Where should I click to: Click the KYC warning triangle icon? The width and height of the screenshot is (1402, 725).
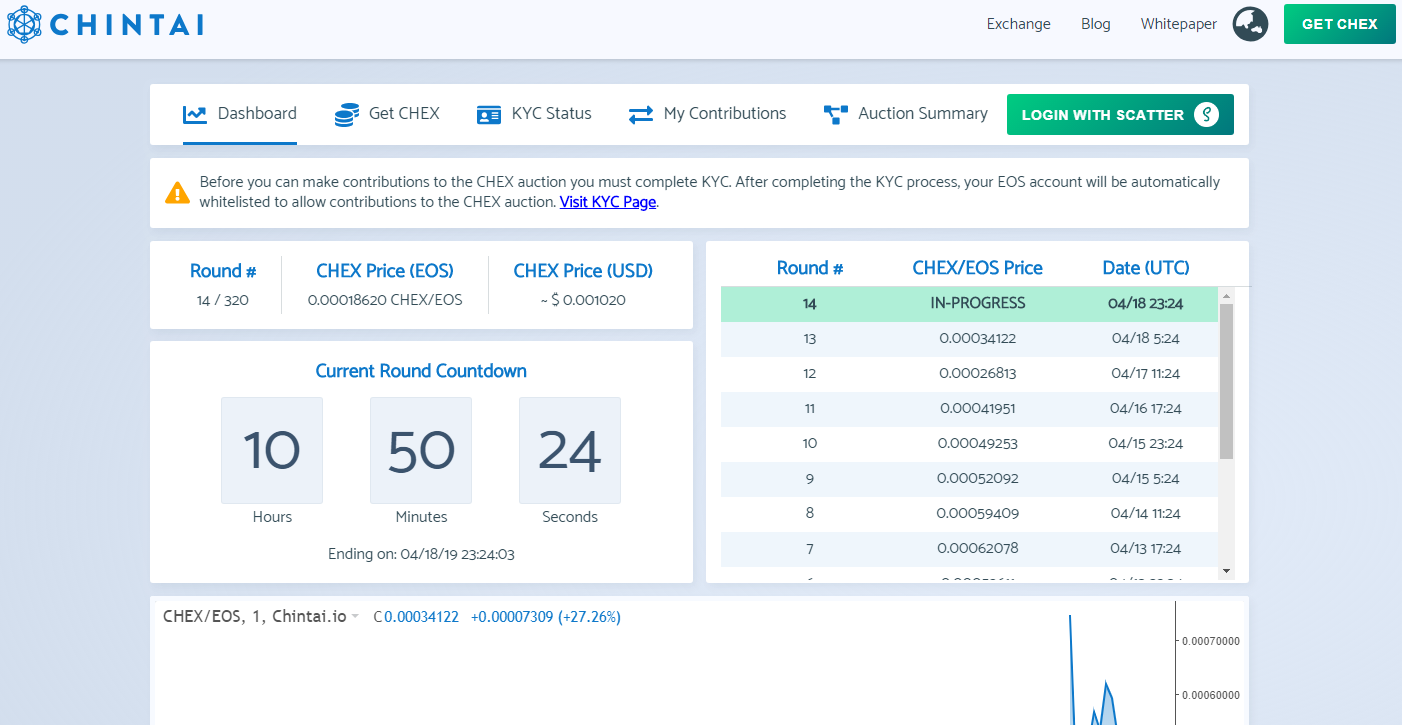(x=178, y=192)
